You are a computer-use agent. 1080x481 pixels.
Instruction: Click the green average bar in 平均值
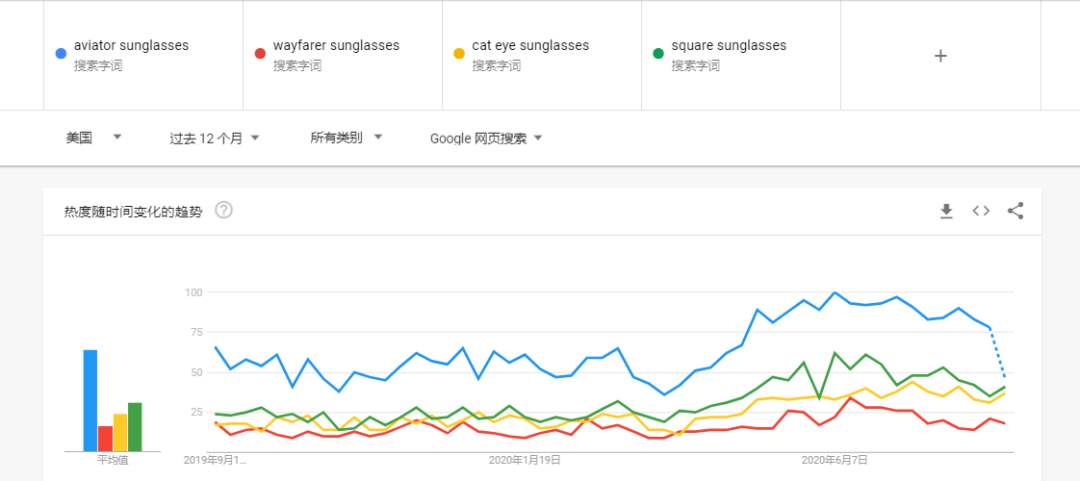tap(135, 427)
